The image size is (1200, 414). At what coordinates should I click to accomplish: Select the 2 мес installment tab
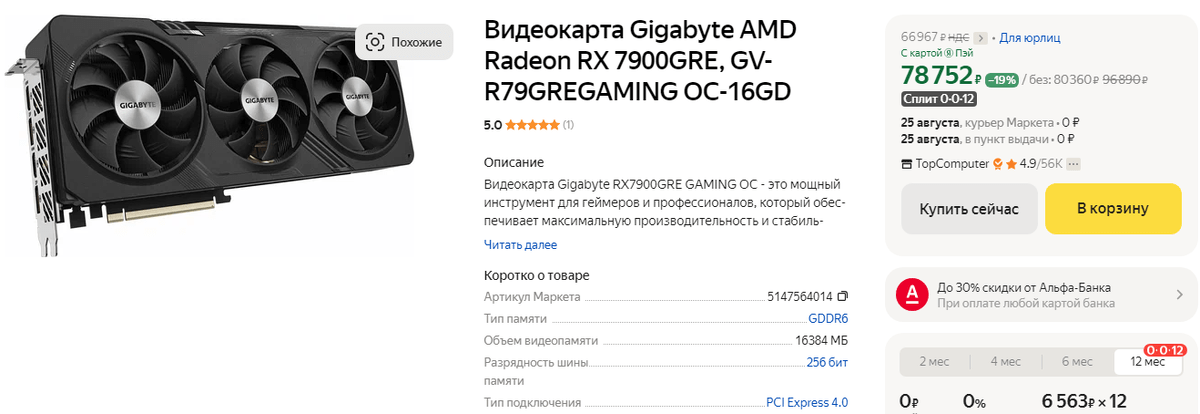tap(934, 362)
